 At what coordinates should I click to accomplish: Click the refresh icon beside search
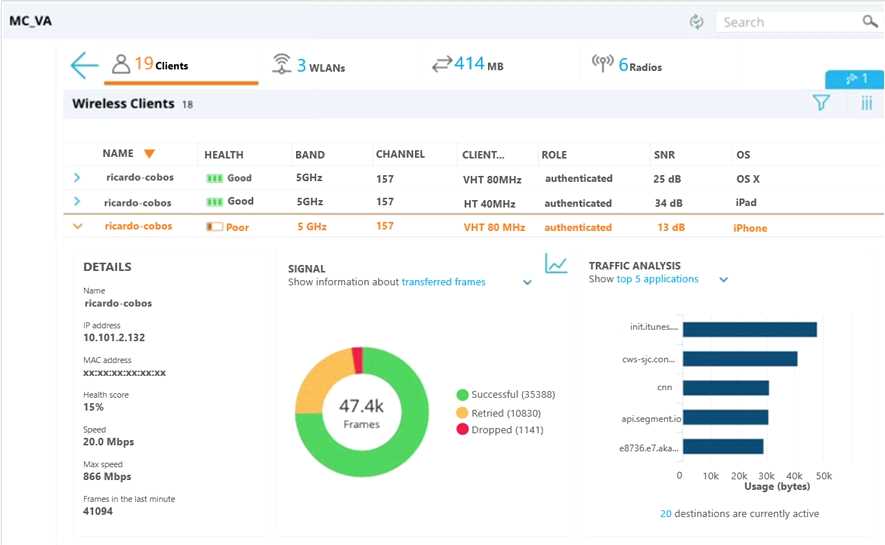tap(696, 22)
